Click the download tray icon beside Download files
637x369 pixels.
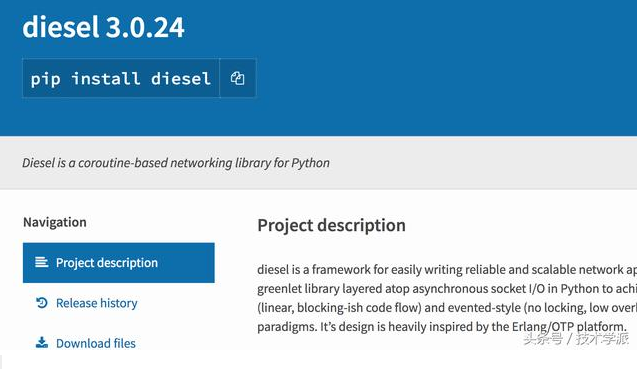coord(41,343)
